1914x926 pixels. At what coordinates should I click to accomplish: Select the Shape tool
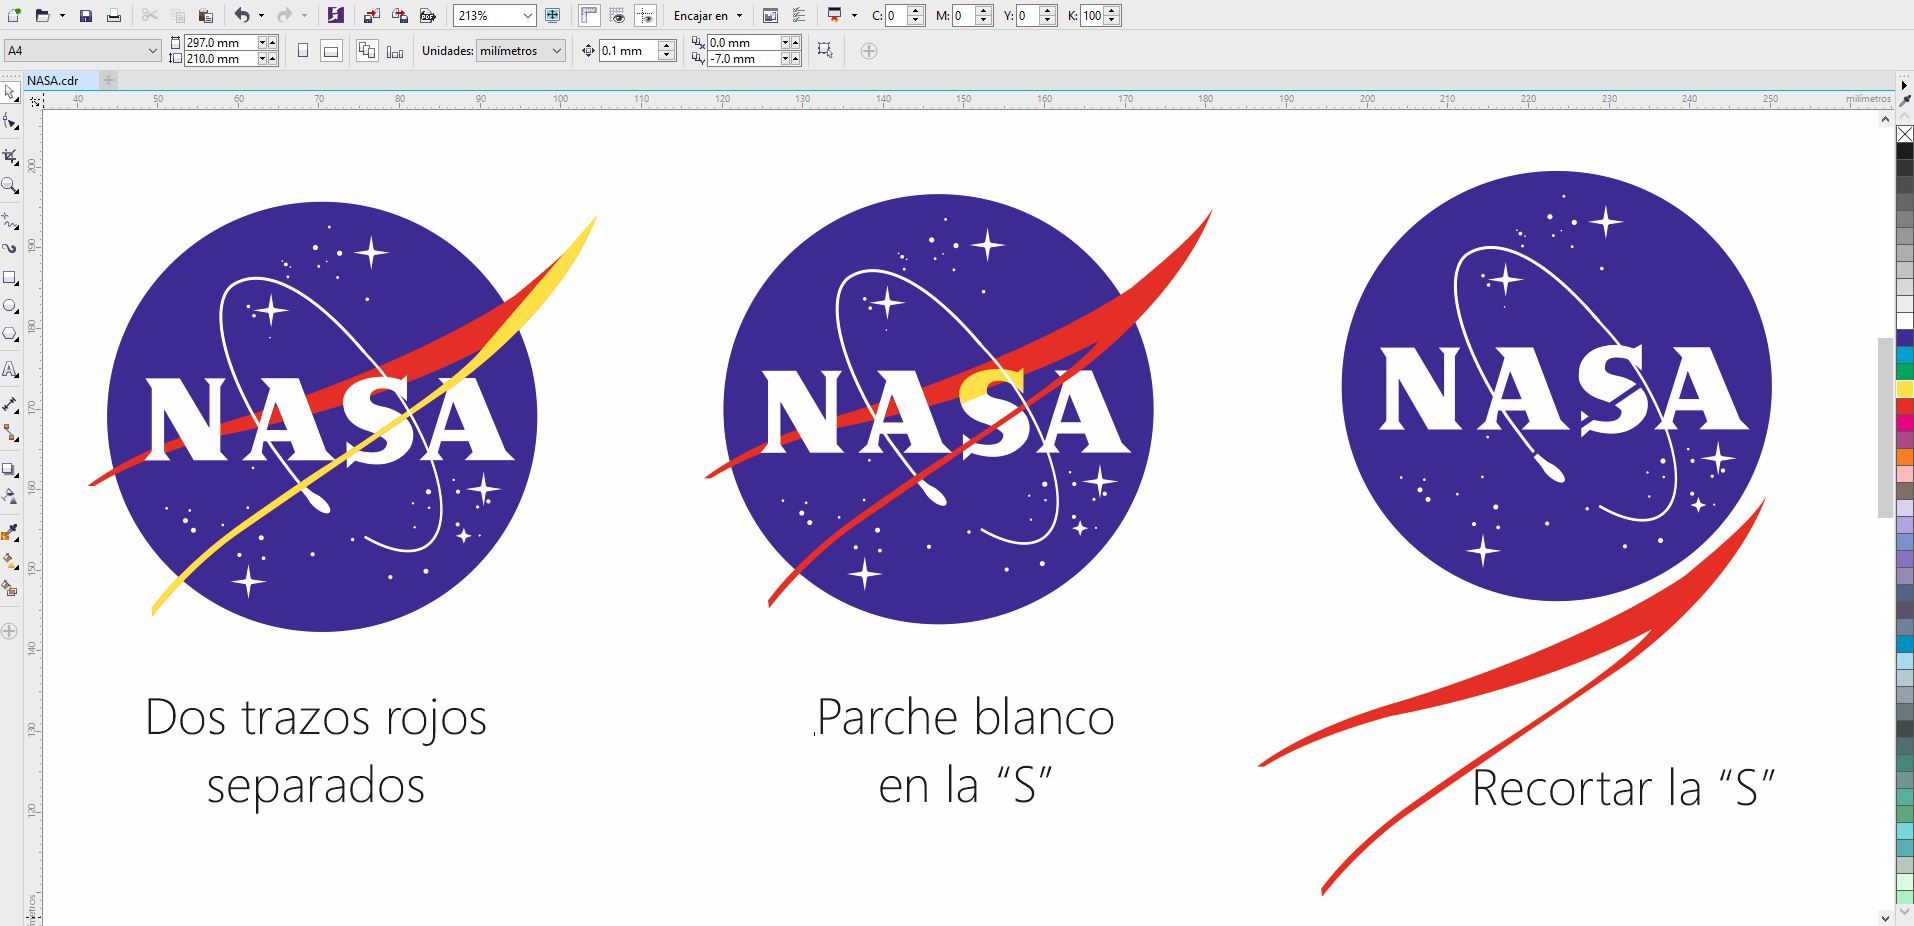[10, 122]
